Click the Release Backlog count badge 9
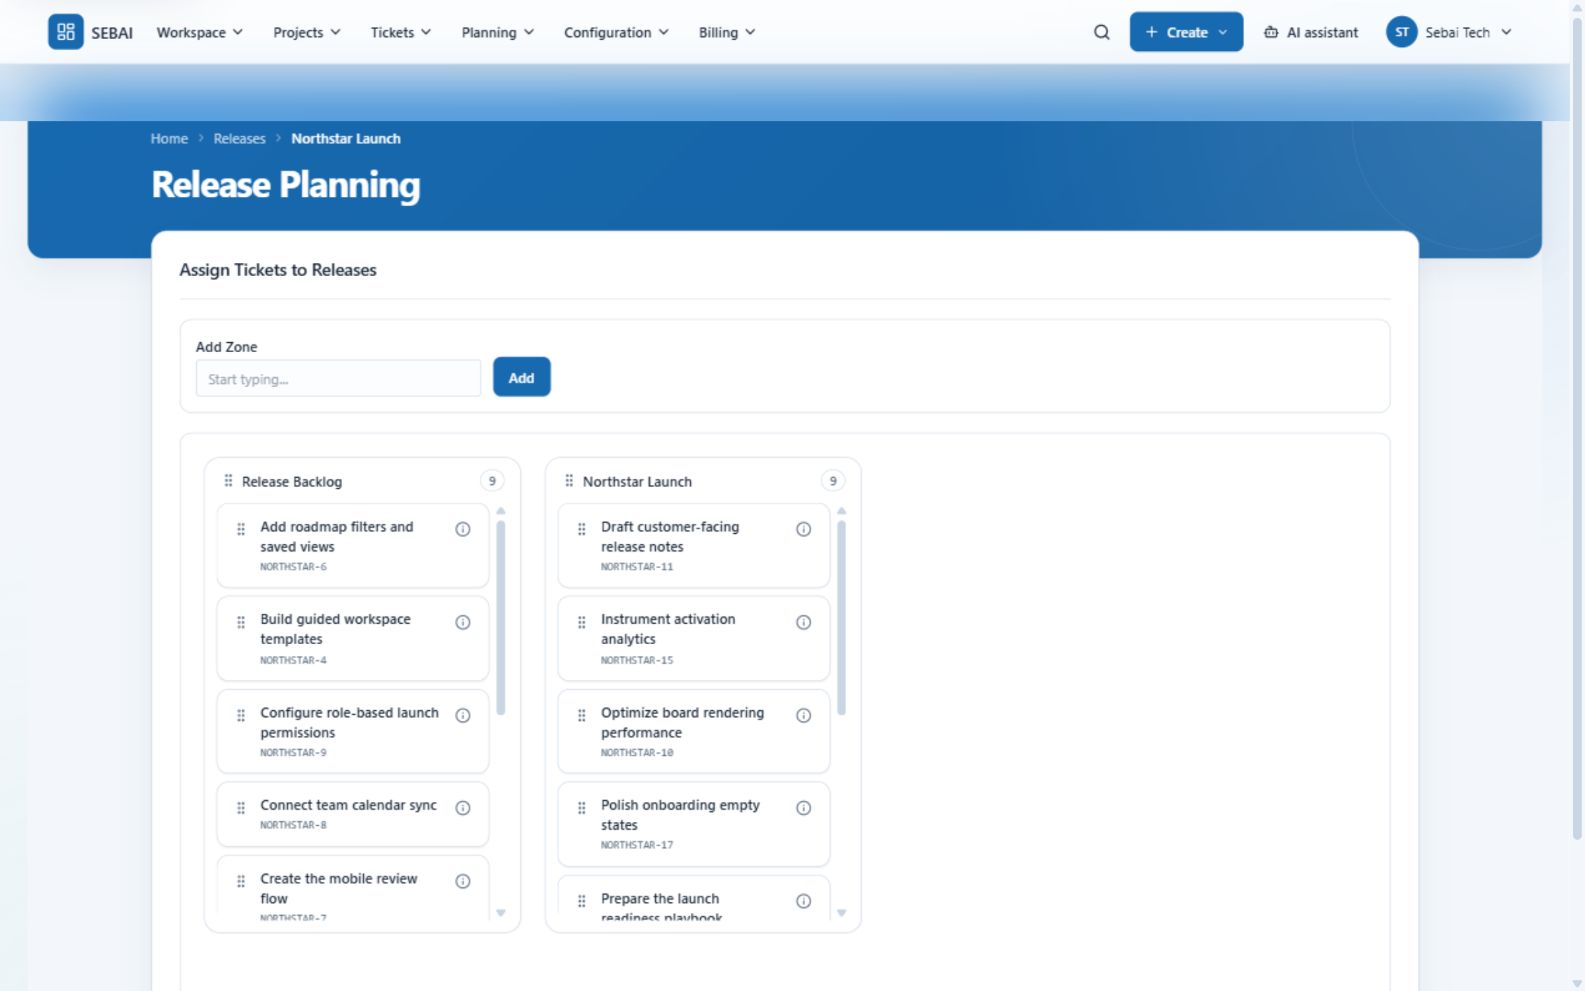Viewport: 1585px width, 991px height. [x=492, y=481]
